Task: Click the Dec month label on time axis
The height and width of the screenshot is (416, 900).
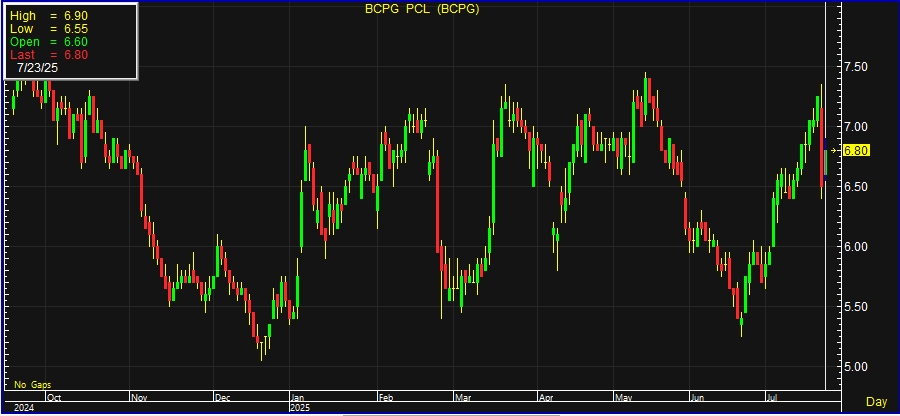Action: tap(223, 396)
